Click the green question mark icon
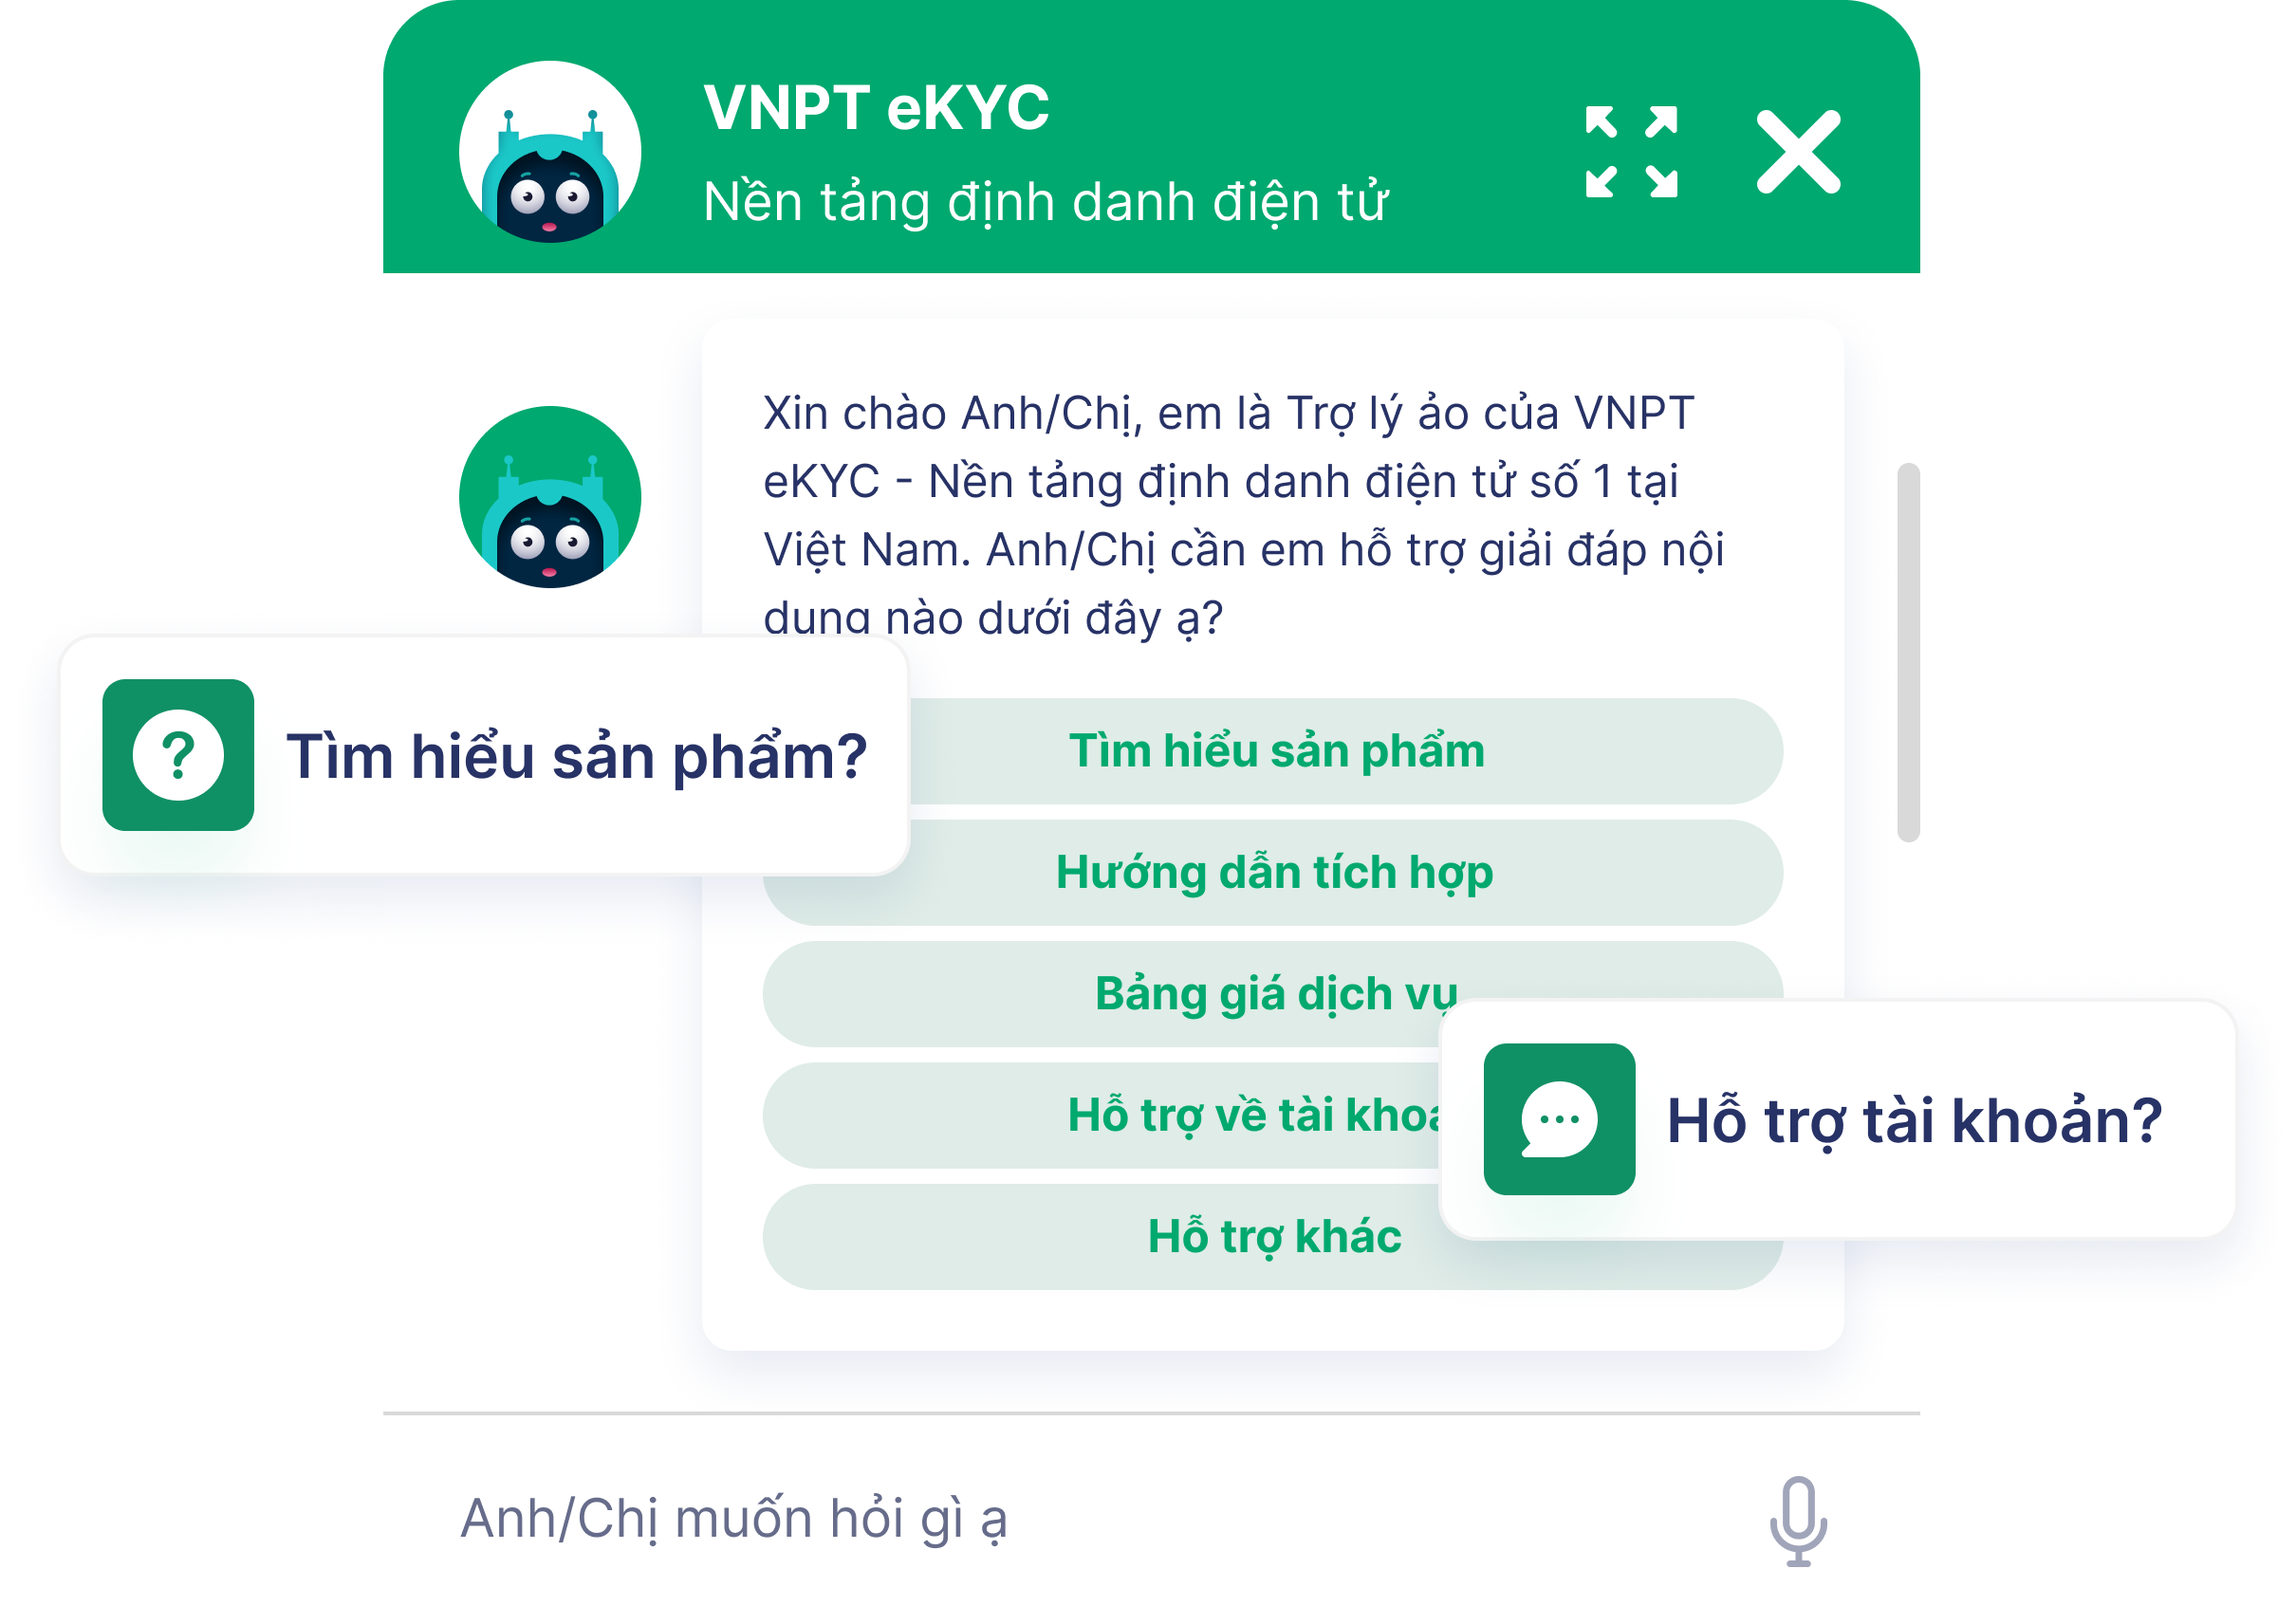The height and width of the screenshot is (1624, 2296). click(x=178, y=755)
